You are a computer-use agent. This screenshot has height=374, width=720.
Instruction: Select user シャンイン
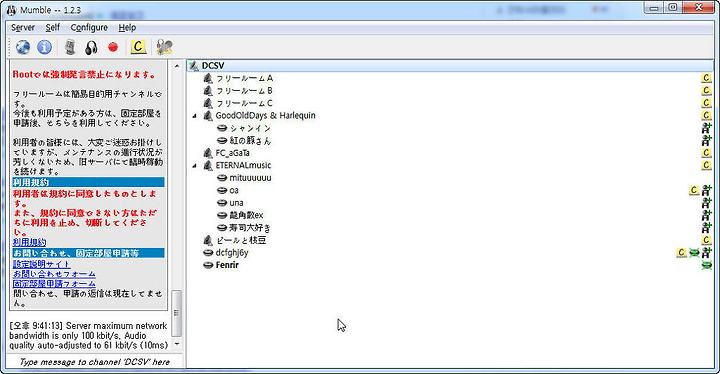point(250,128)
